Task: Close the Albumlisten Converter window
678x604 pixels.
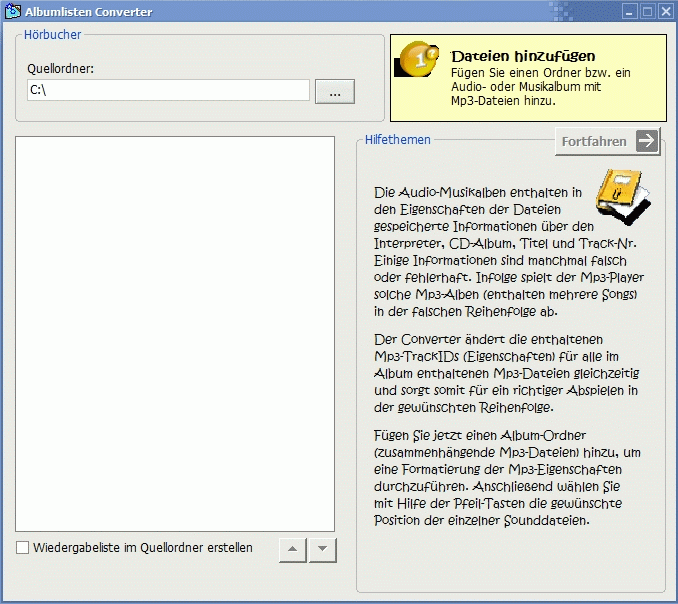Action: [x=665, y=12]
